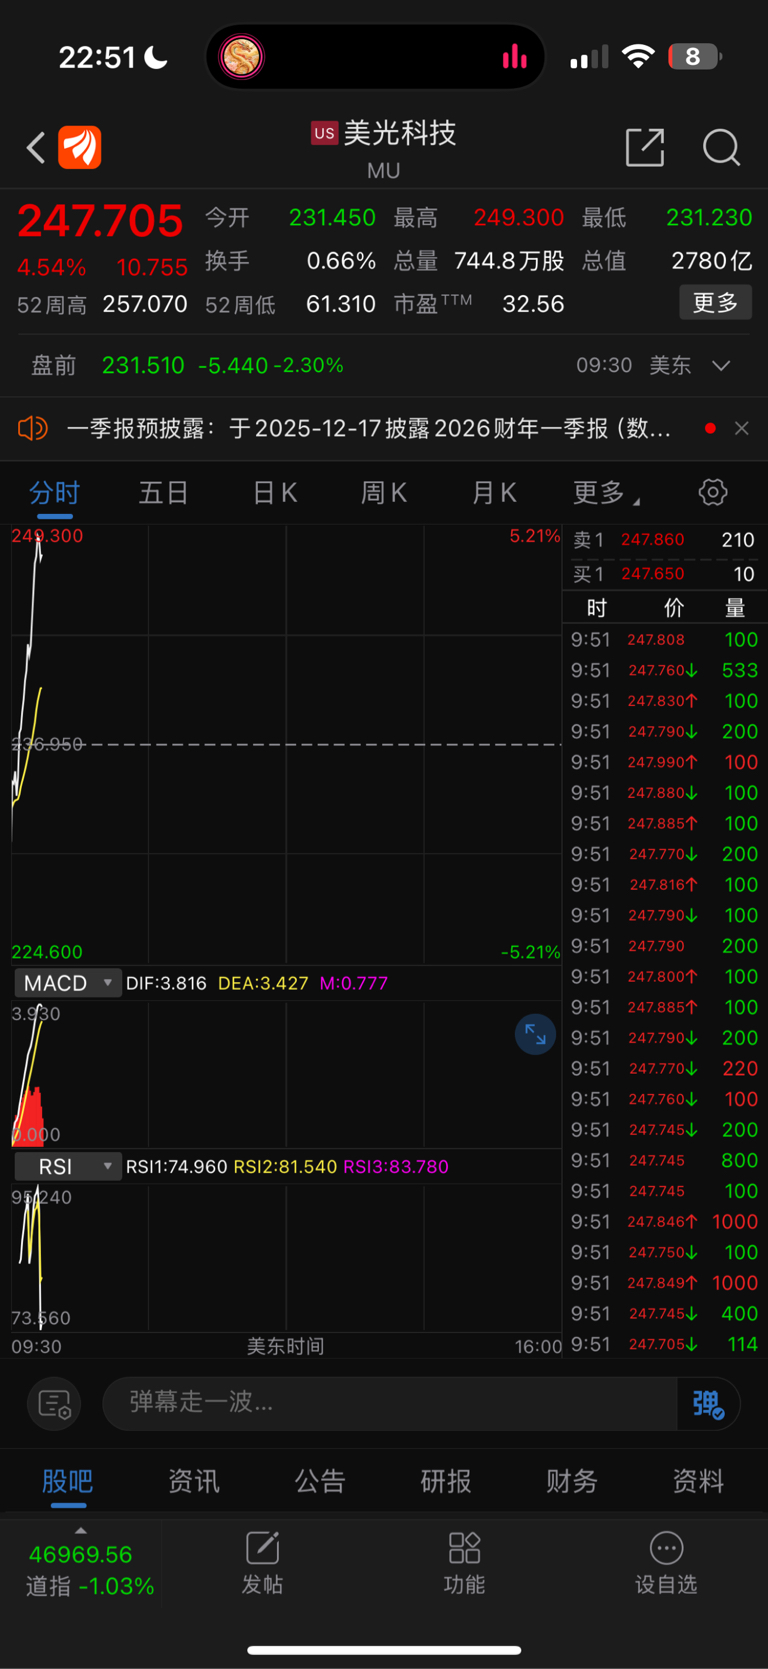The height and width of the screenshot is (1669, 768).
Task: Tap the pre-market price 231.510
Action: tap(143, 366)
